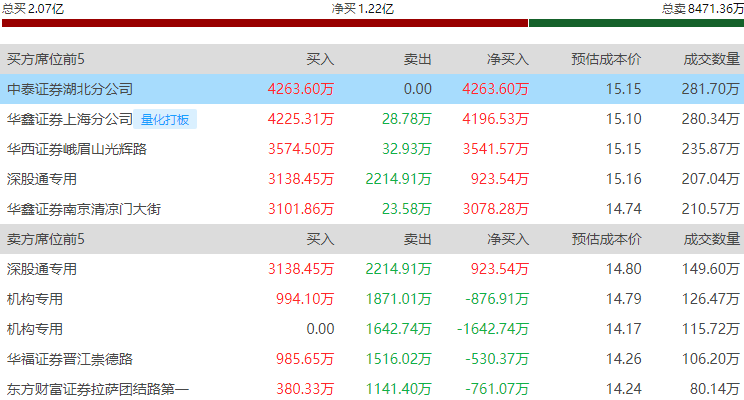Image resolution: width=744 pixels, height=400 pixels.
Task: Click the 32.93万 sell value
Action: pyautogui.click(x=407, y=149)
